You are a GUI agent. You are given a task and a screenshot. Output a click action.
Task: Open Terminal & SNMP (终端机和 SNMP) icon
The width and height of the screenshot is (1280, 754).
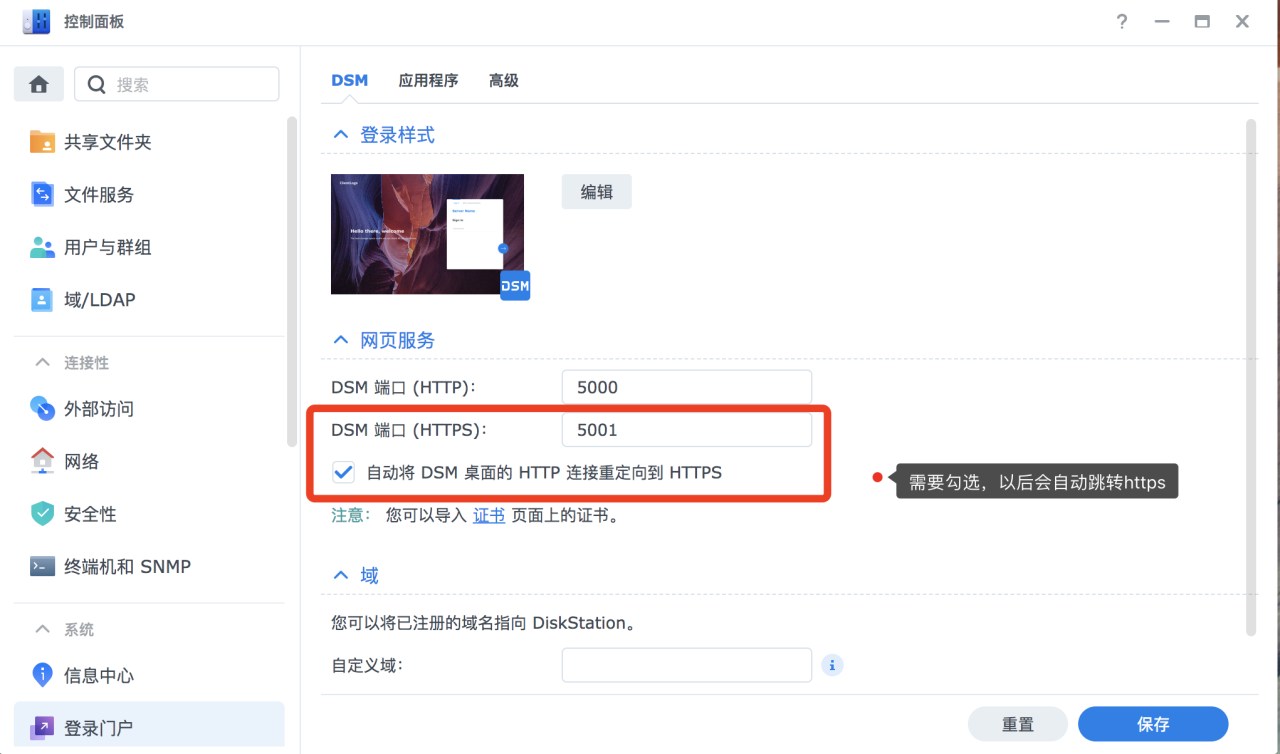click(x=42, y=566)
